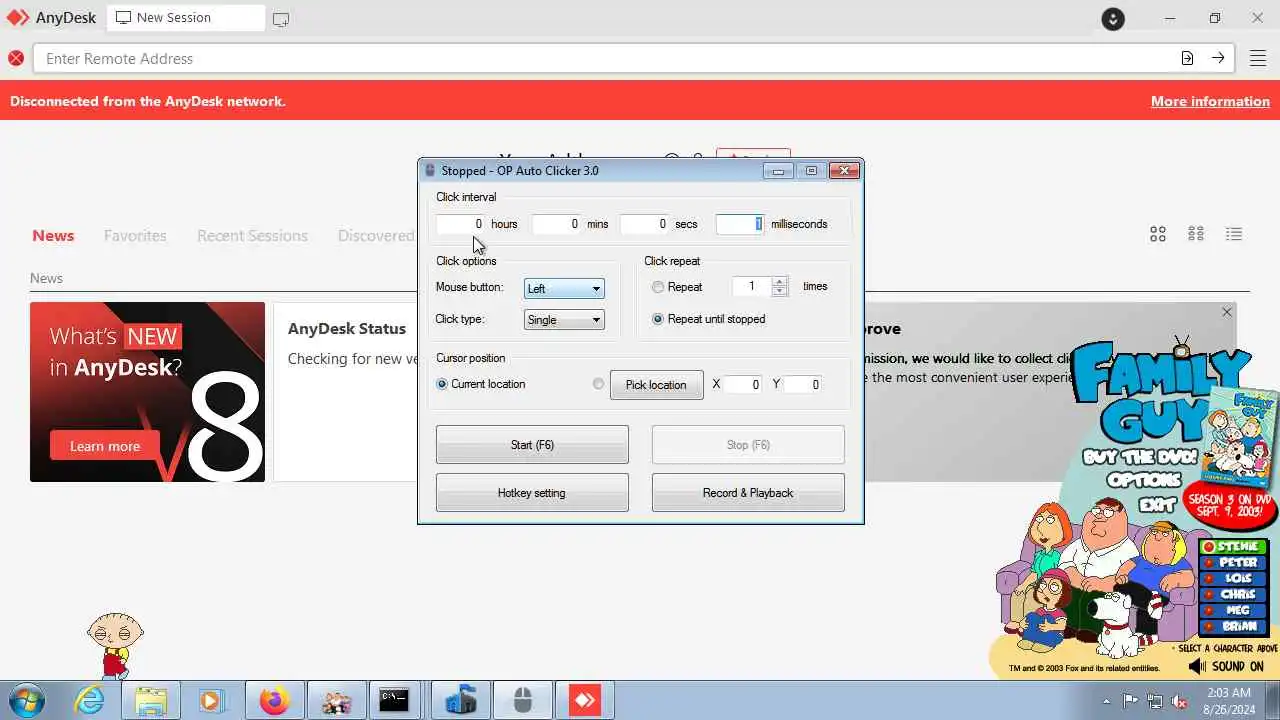This screenshot has width=1280, height=720.
Task: Open Action Center flag in system tray
Action: pos(1130,701)
